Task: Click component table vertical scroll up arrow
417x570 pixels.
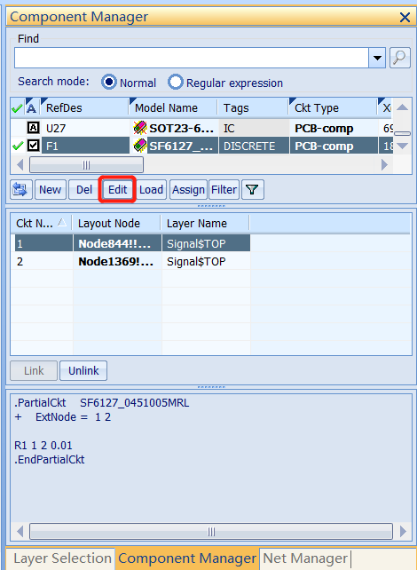Action: (x=402, y=107)
